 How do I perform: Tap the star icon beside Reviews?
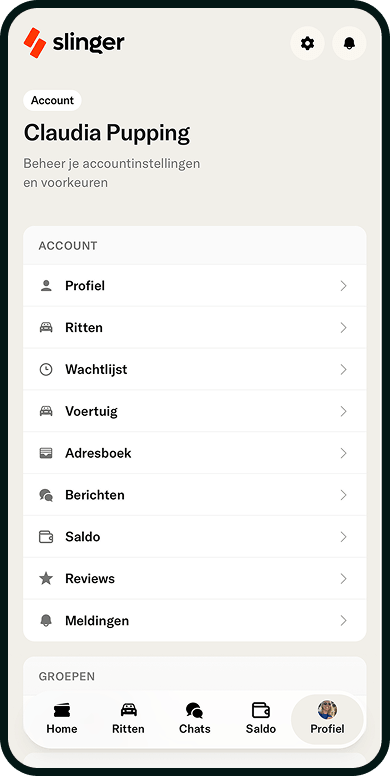point(46,579)
